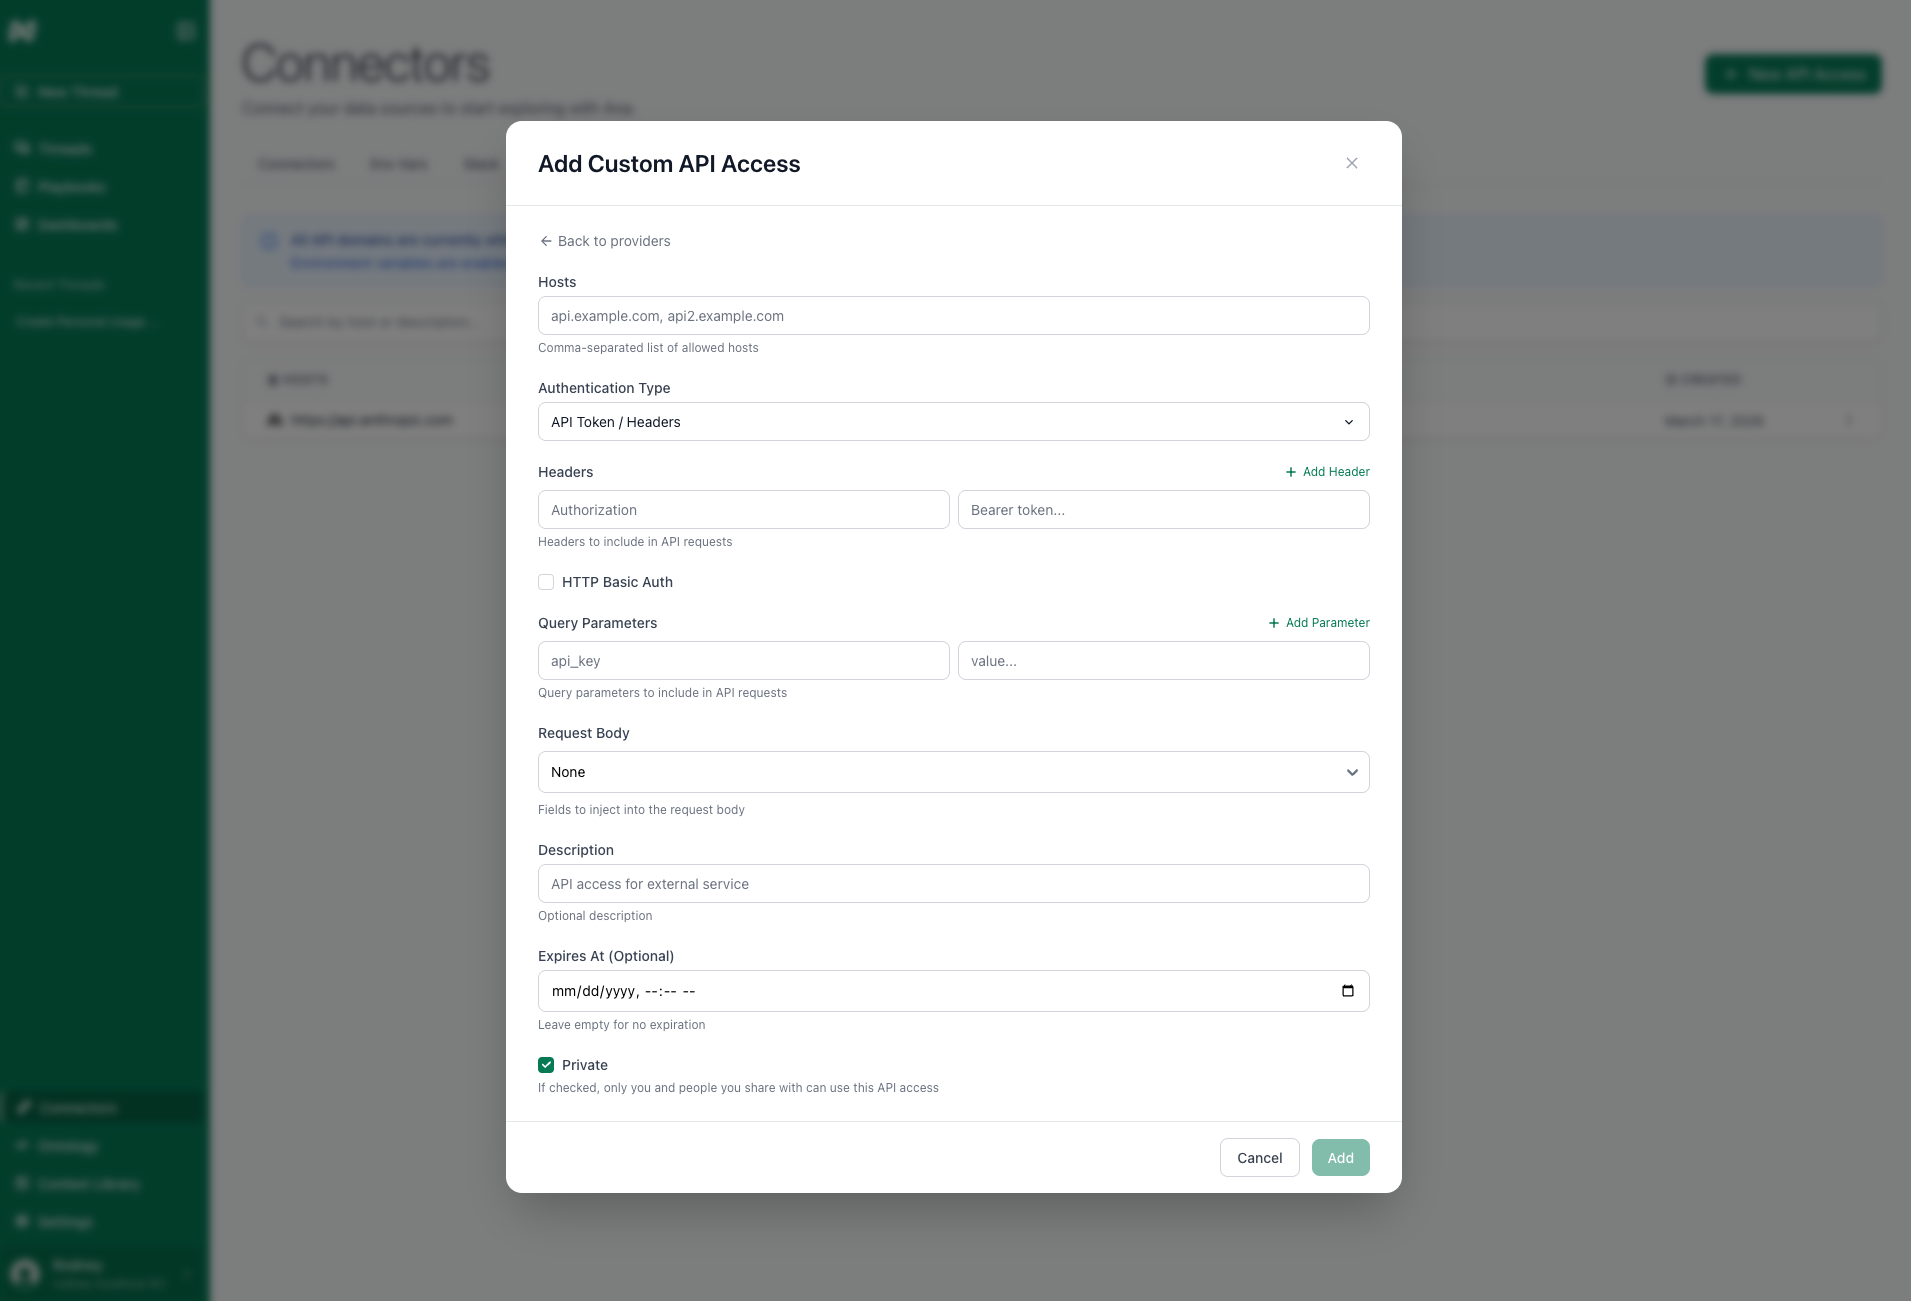Open the Authentication Type dropdown

click(x=952, y=421)
